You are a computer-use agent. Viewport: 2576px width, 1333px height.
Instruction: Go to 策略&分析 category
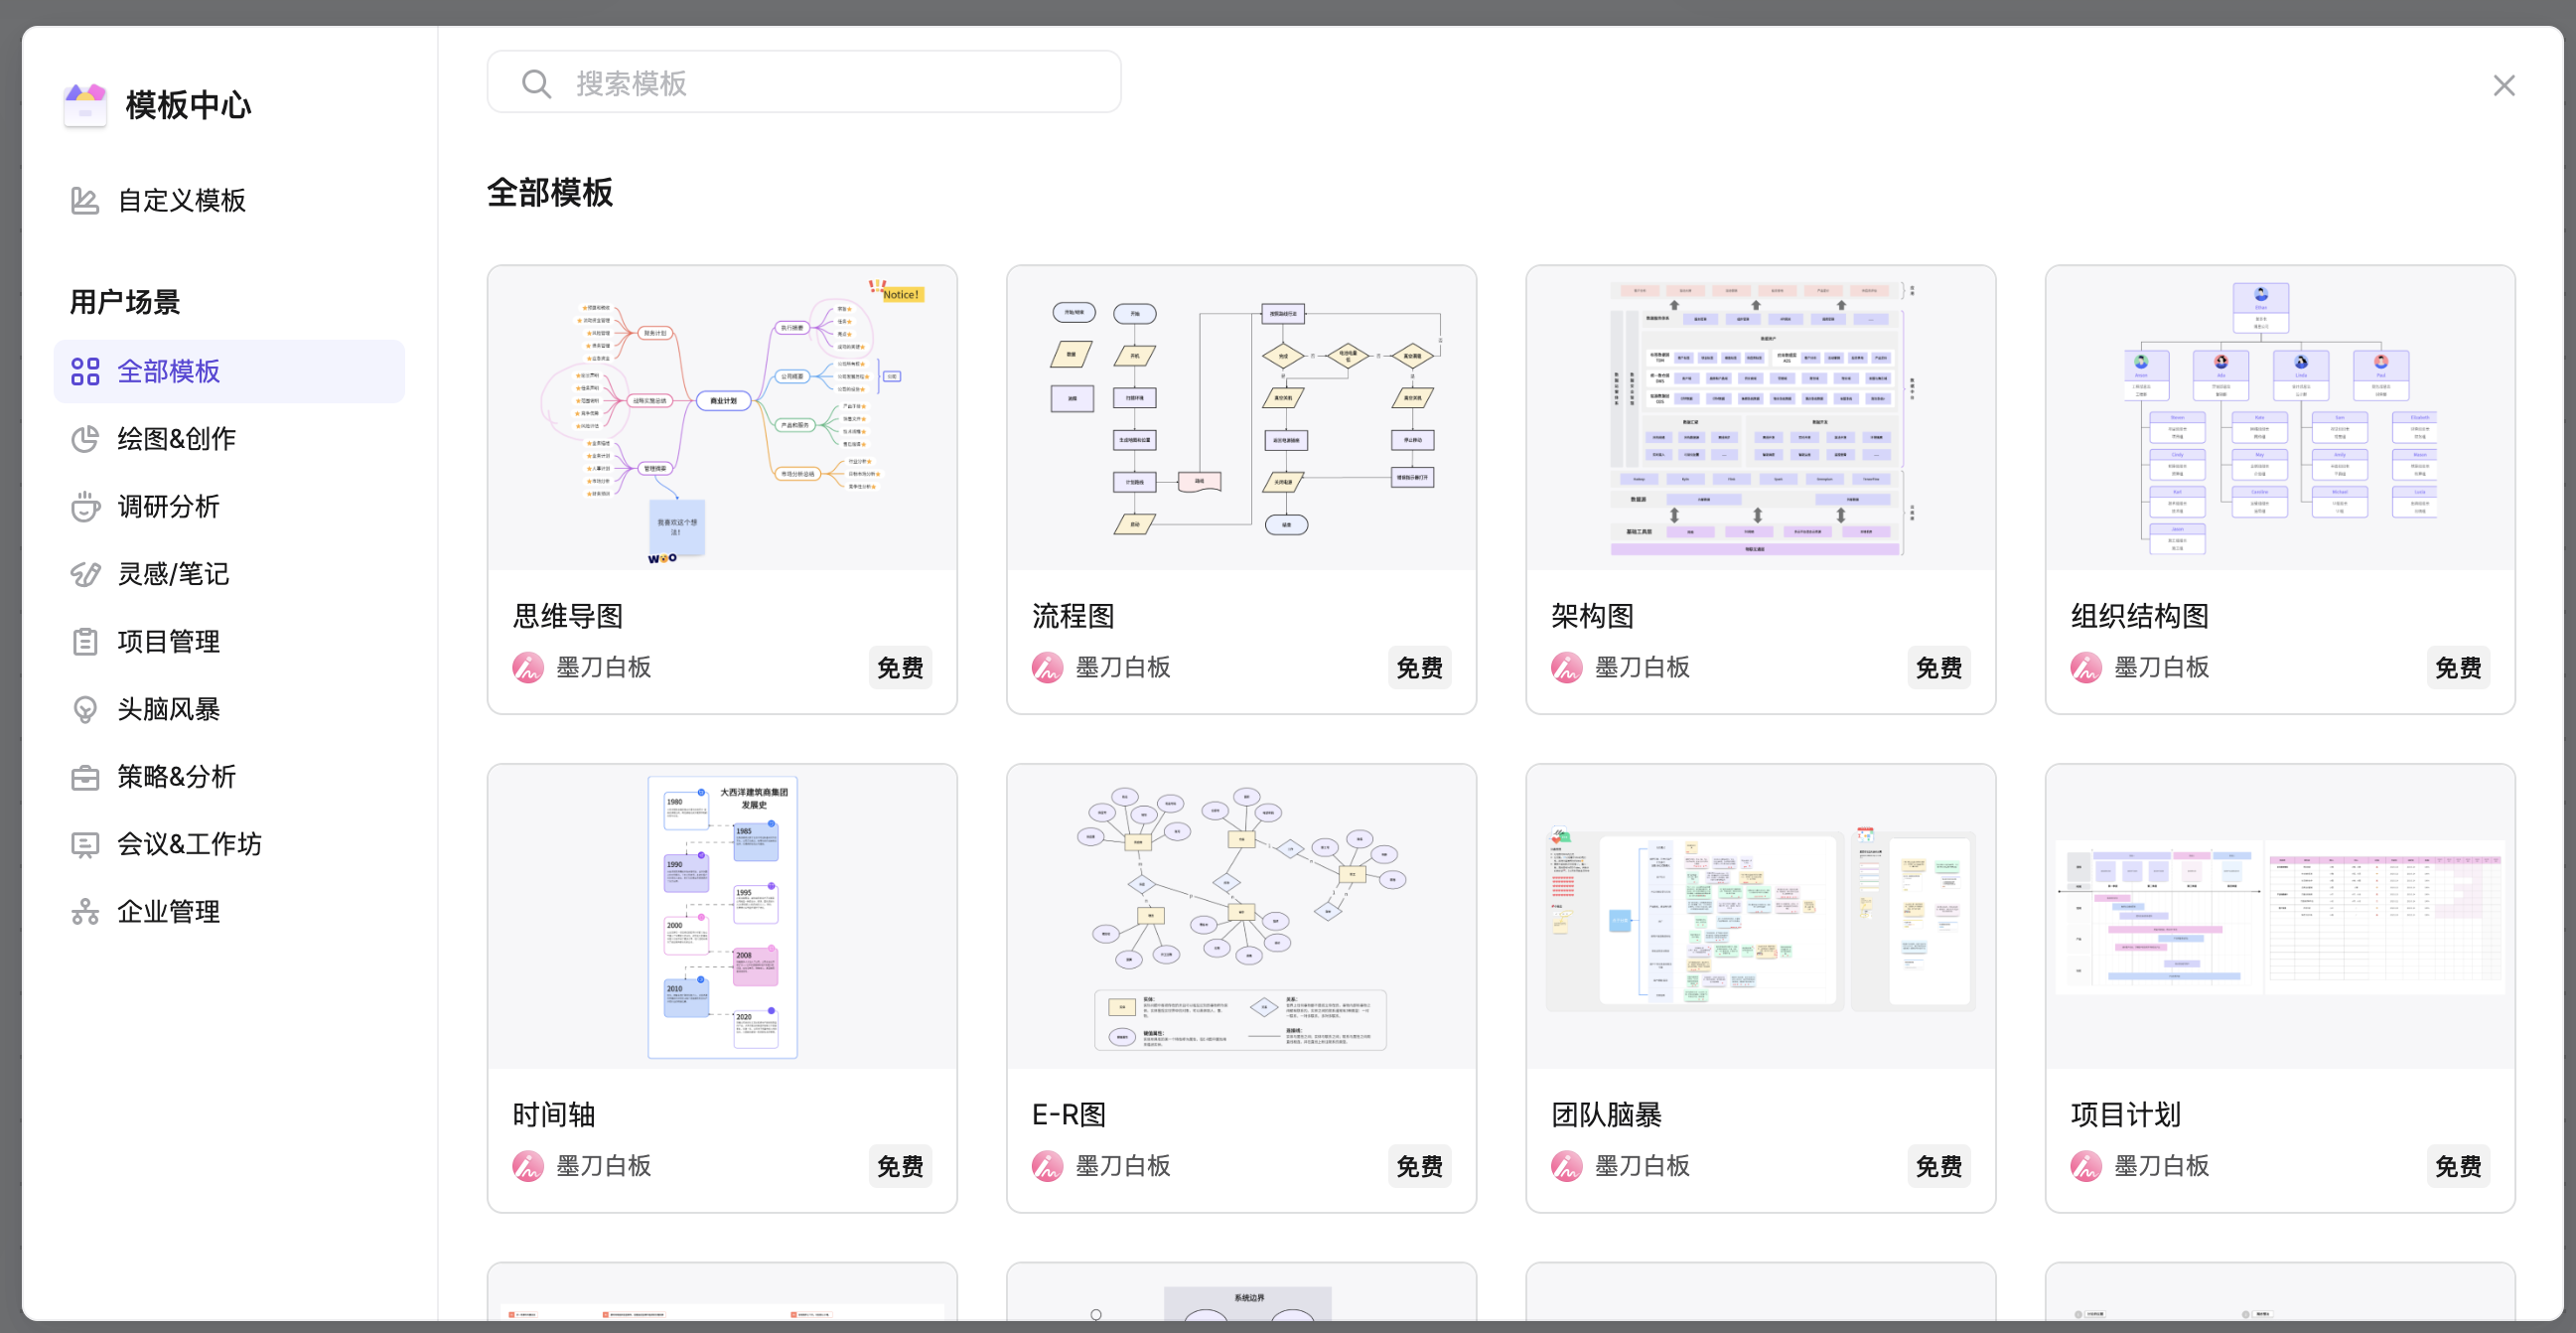point(229,777)
